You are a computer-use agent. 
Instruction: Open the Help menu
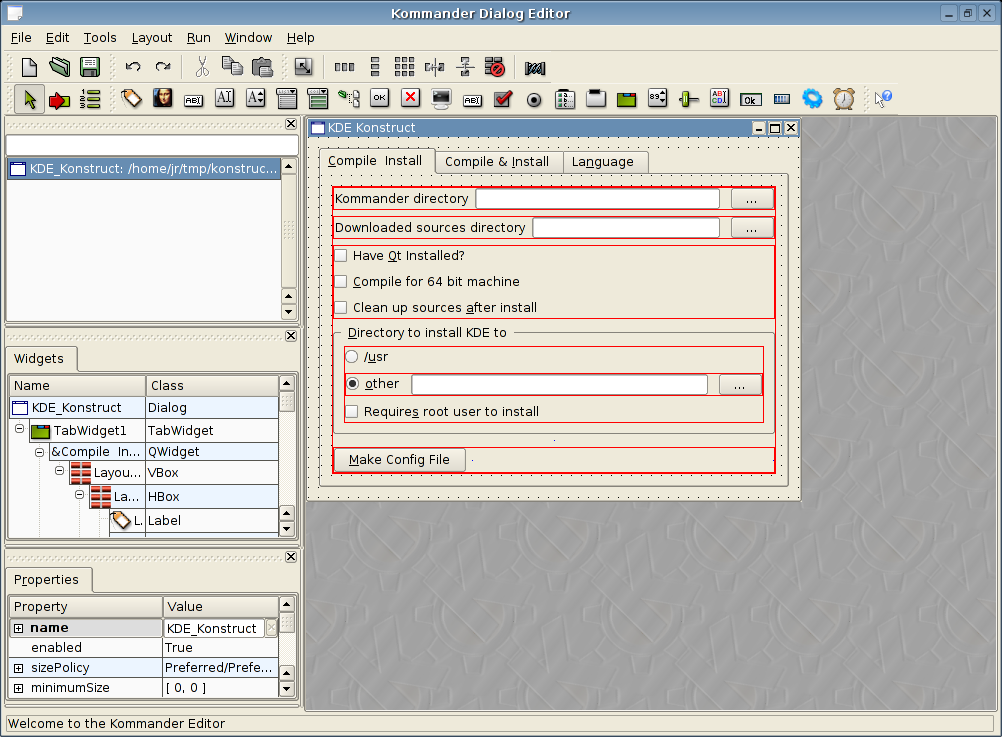click(300, 38)
